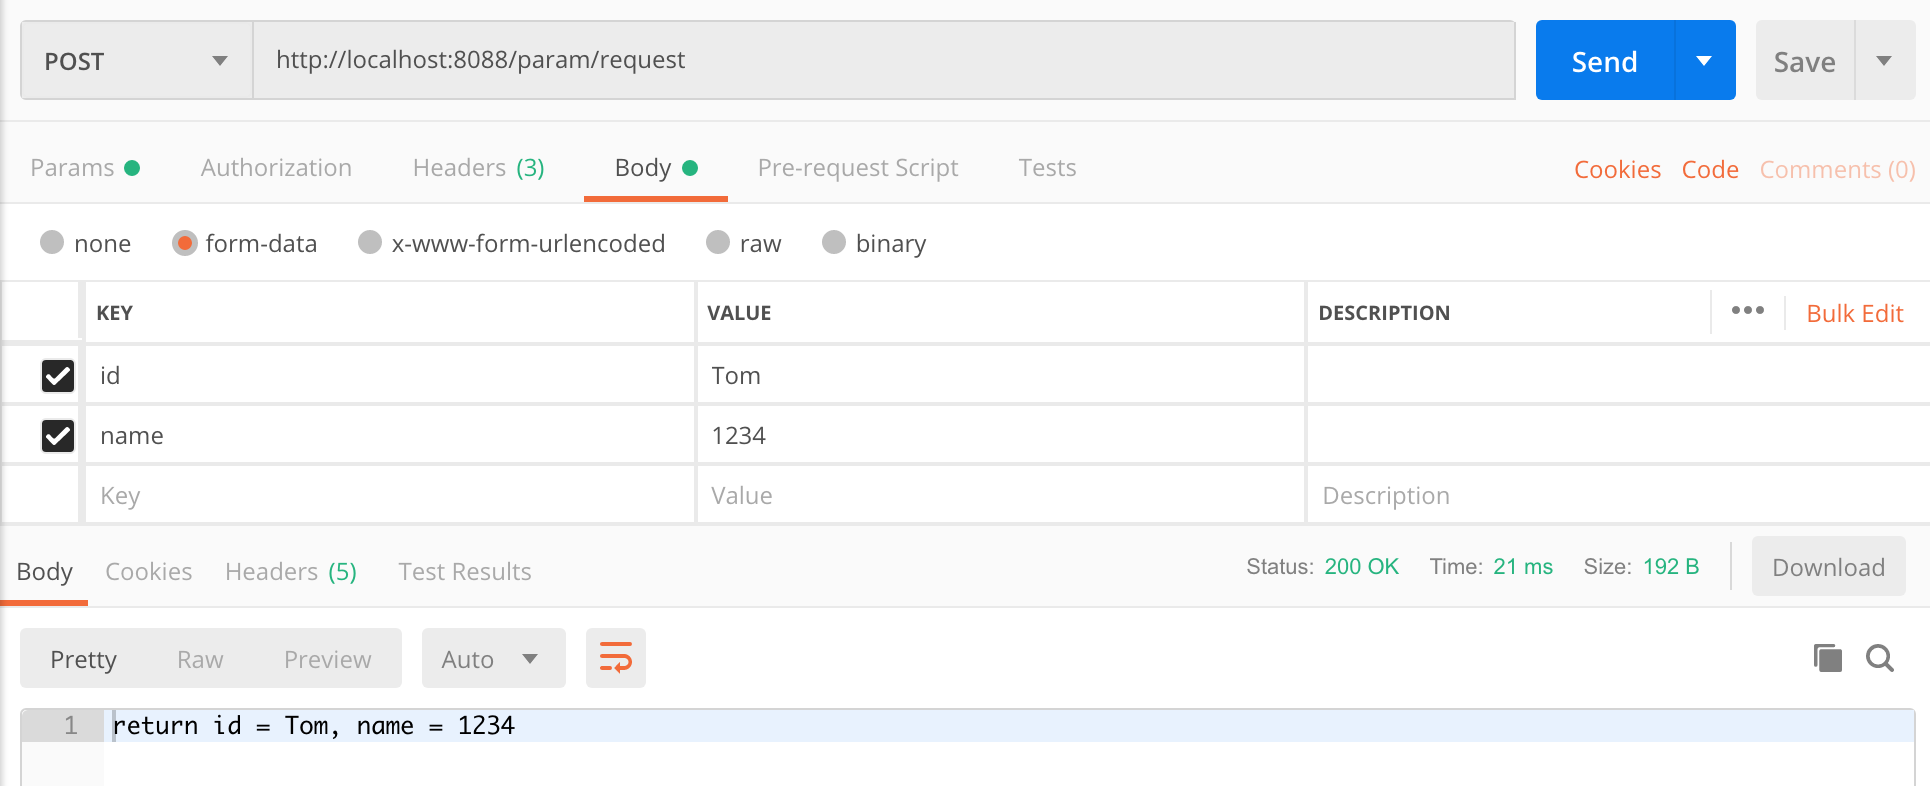This screenshot has height=786, width=1930.
Task: Open the Comments (0) link
Action: point(1837,170)
